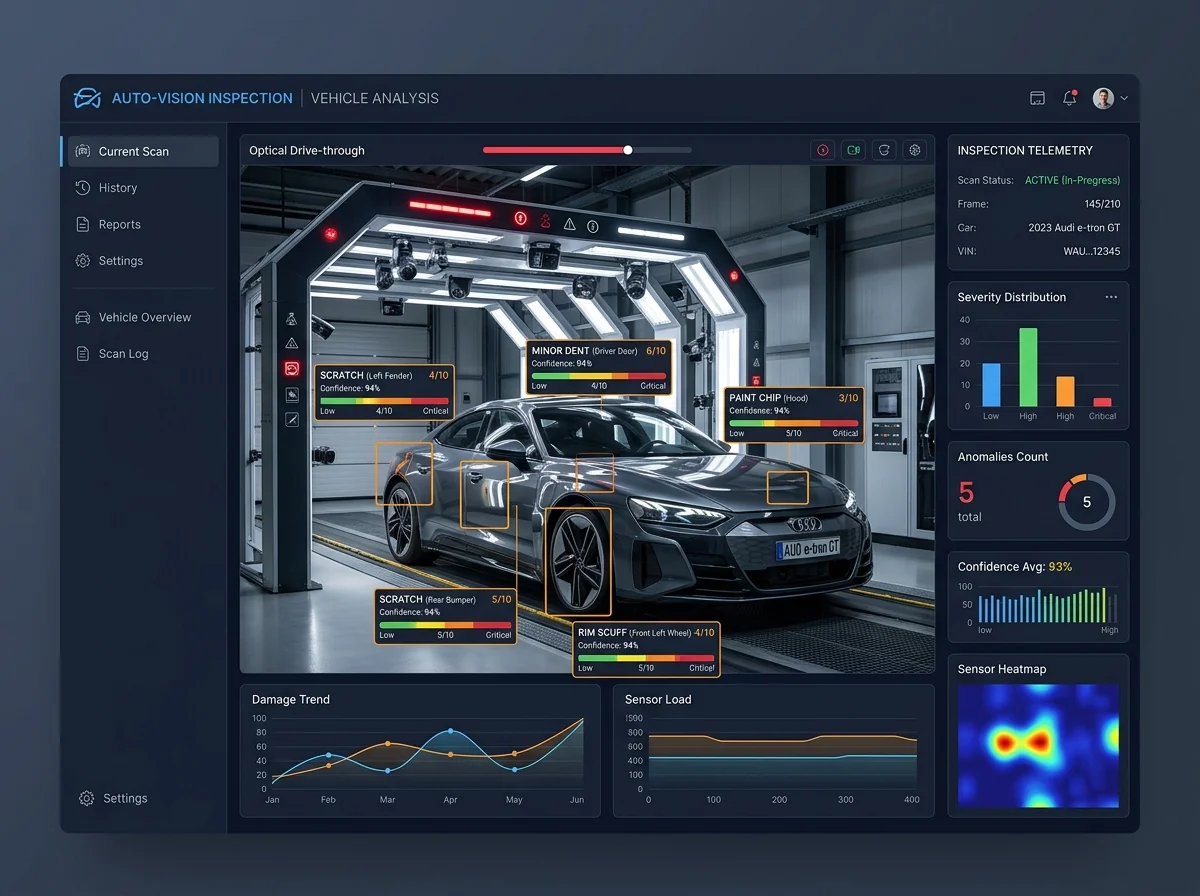Image resolution: width=1200 pixels, height=896 pixels.
Task: Click the refresh button in scan toolbar
Action: click(884, 150)
